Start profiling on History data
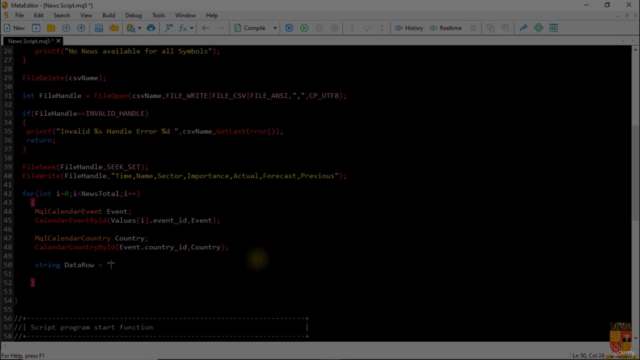The image size is (640, 360). tap(409, 28)
